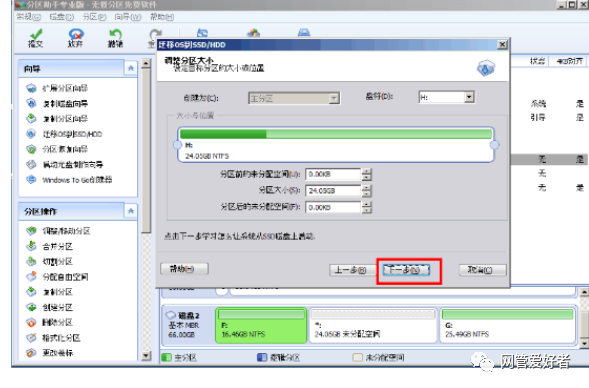Viewport: 589px width, 388px height.
Task: Launch the 复制磁盘向导 wizard icon
Action: pyautogui.click(x=31, y=103)
